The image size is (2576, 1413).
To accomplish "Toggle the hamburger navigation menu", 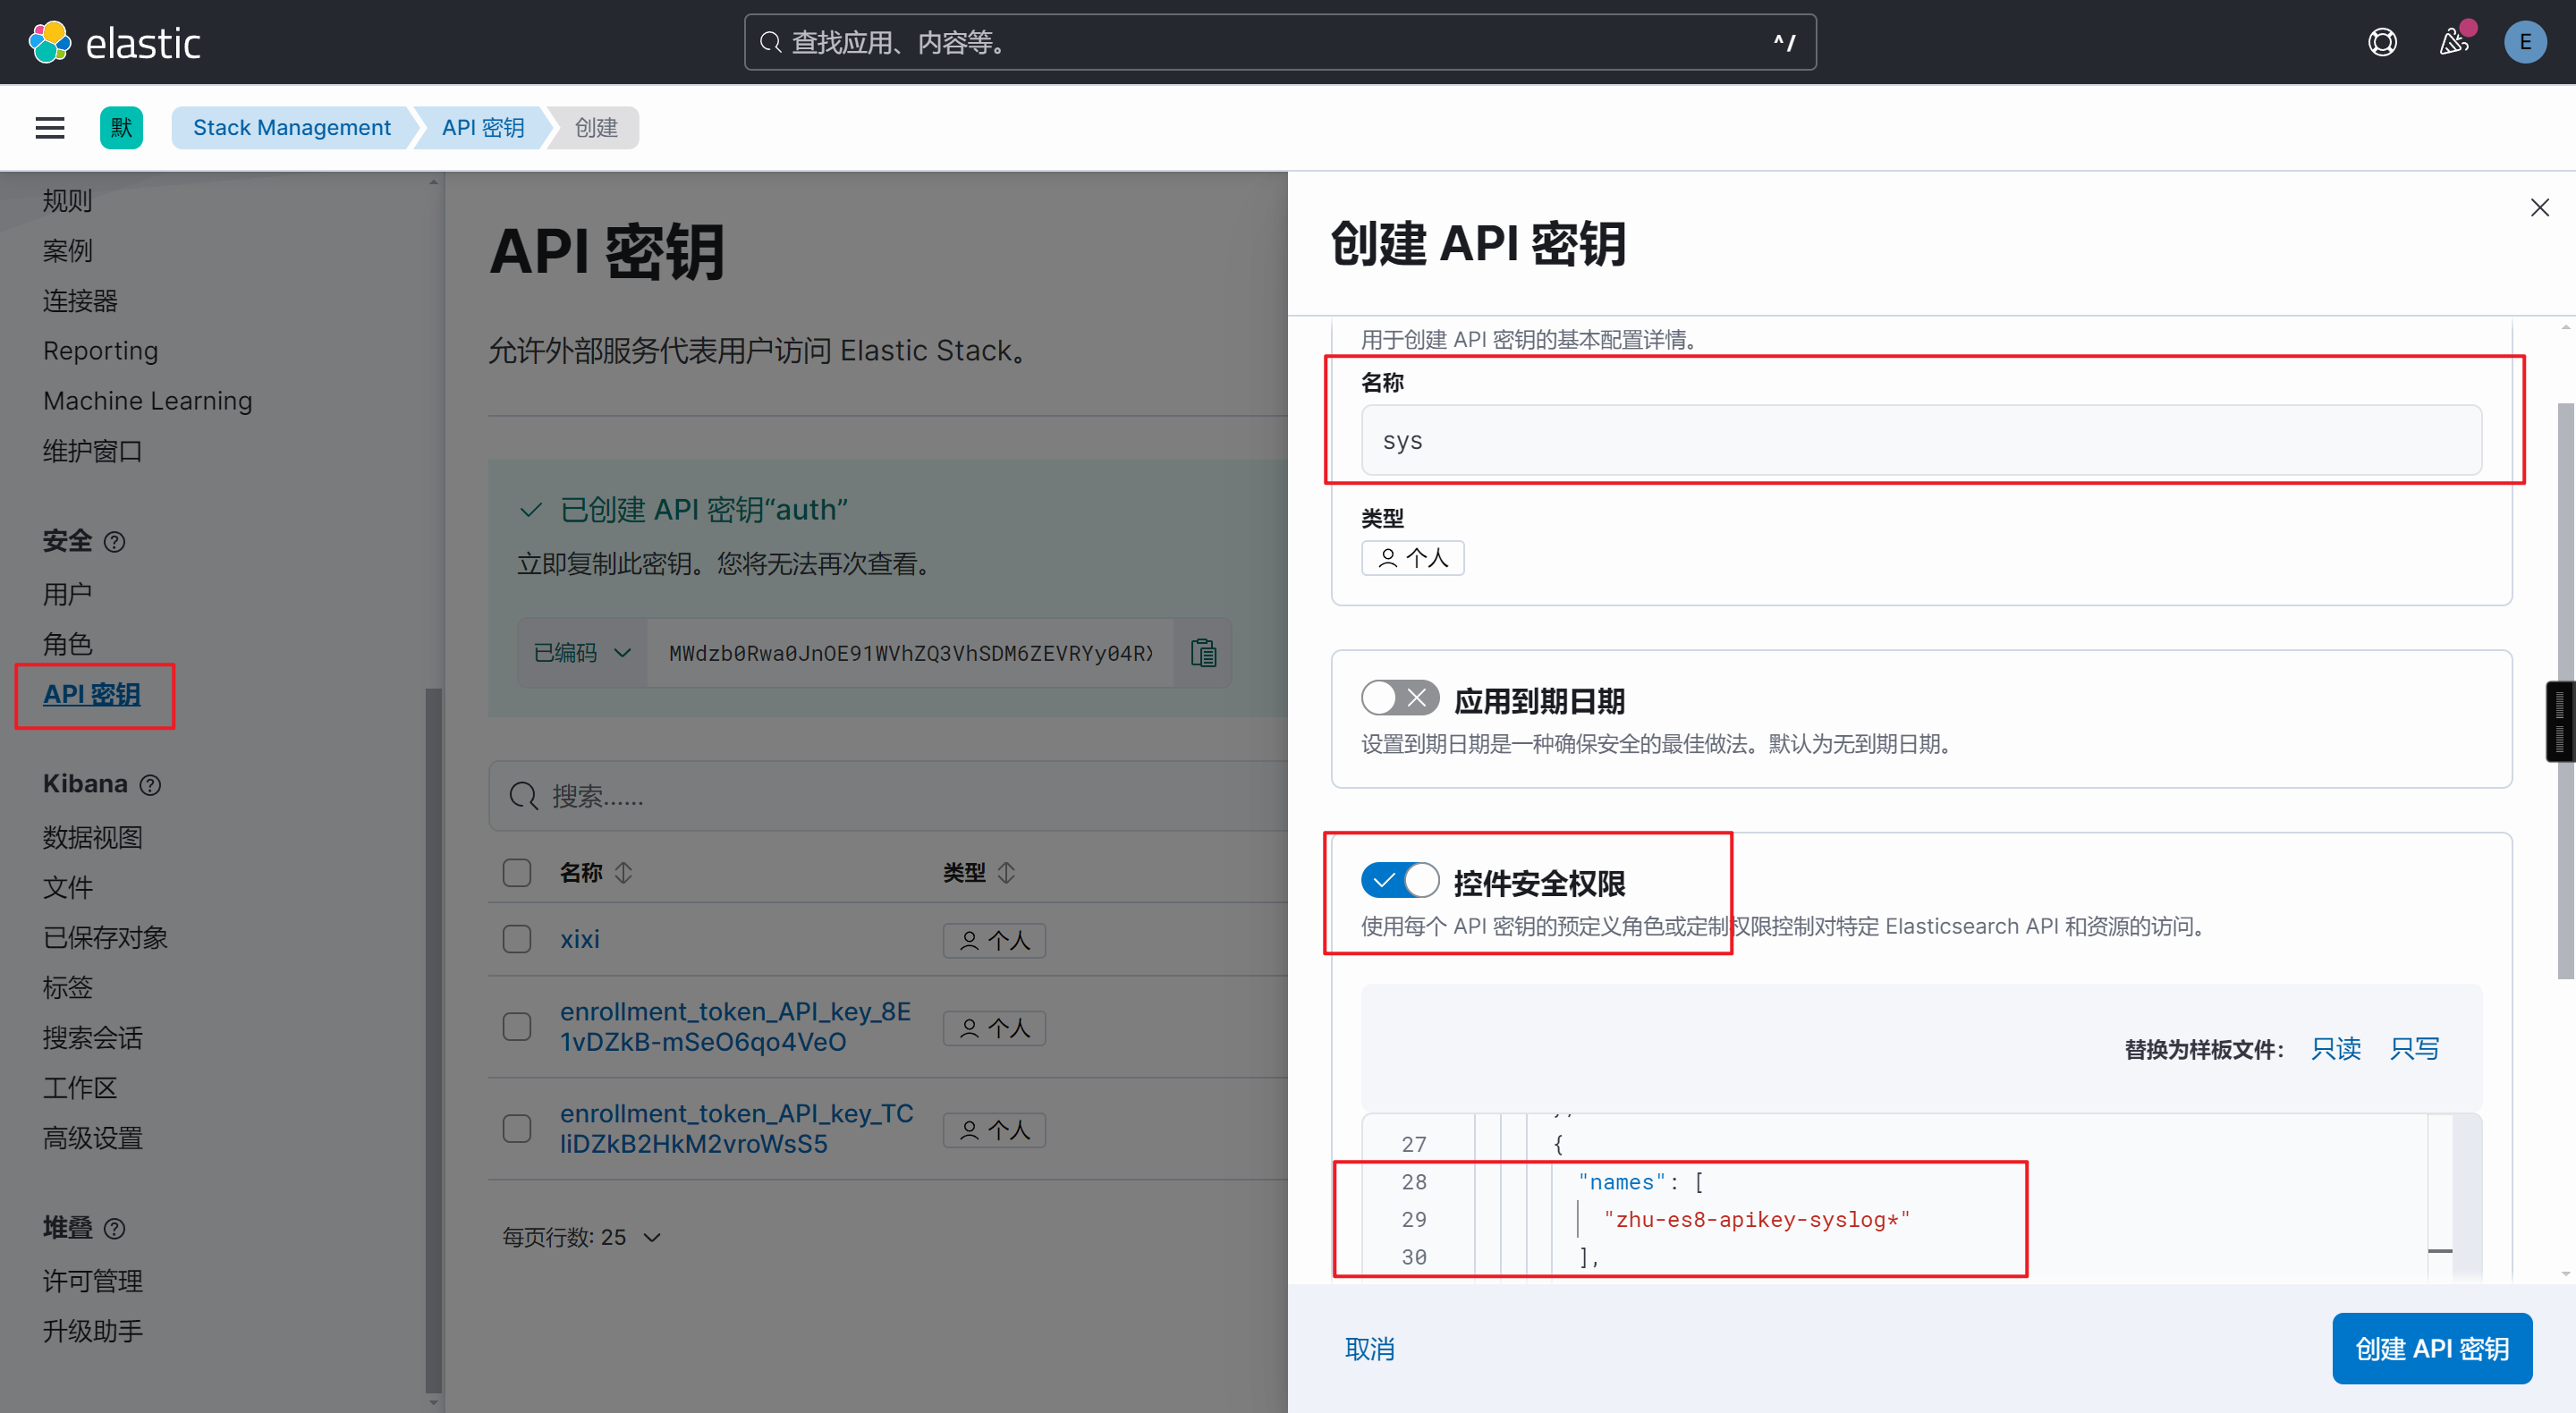I will click(x=50, y=127).
